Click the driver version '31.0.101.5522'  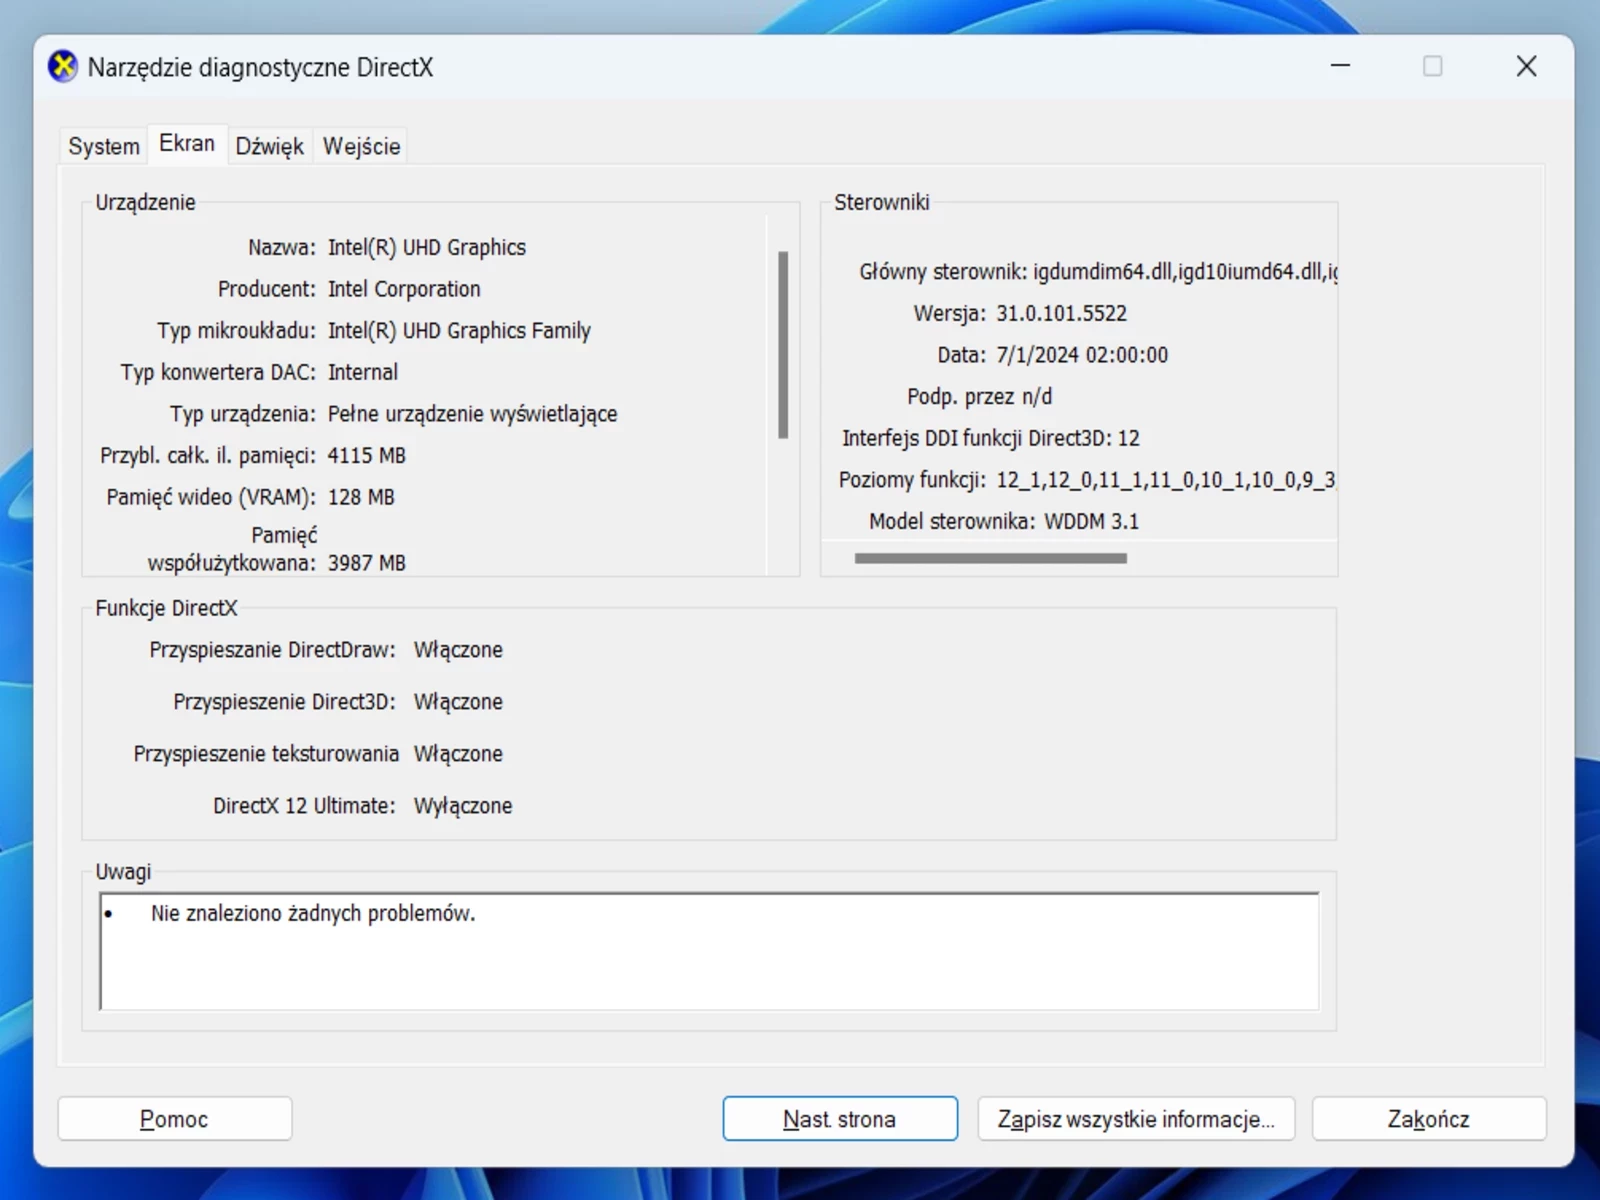point(1061,313)
